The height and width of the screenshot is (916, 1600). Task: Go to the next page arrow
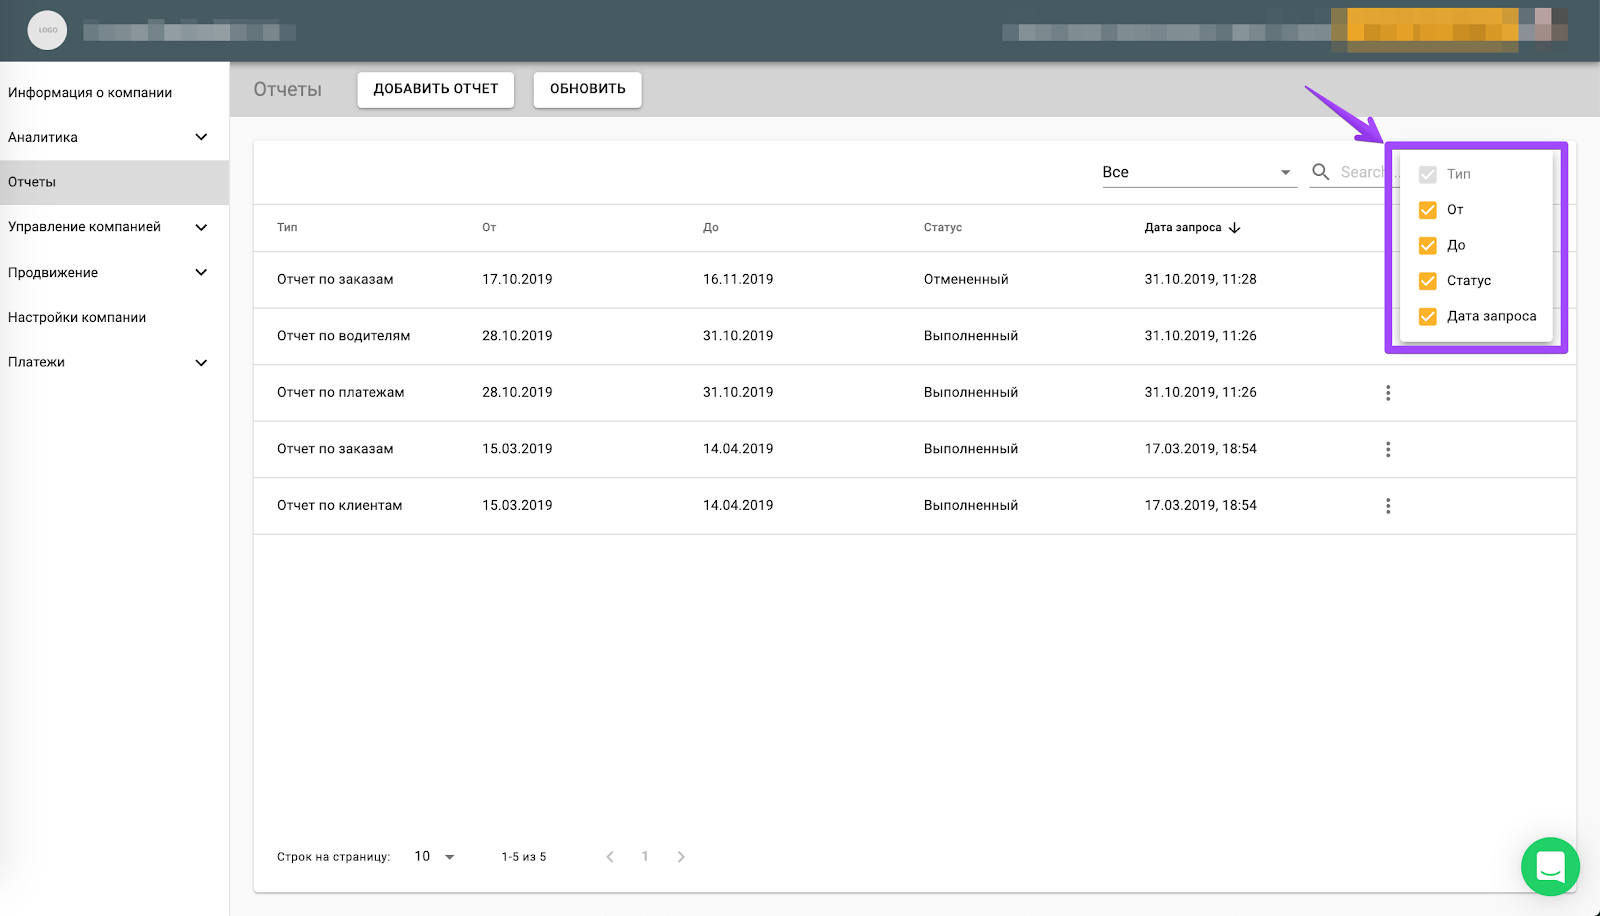[681, 857]
